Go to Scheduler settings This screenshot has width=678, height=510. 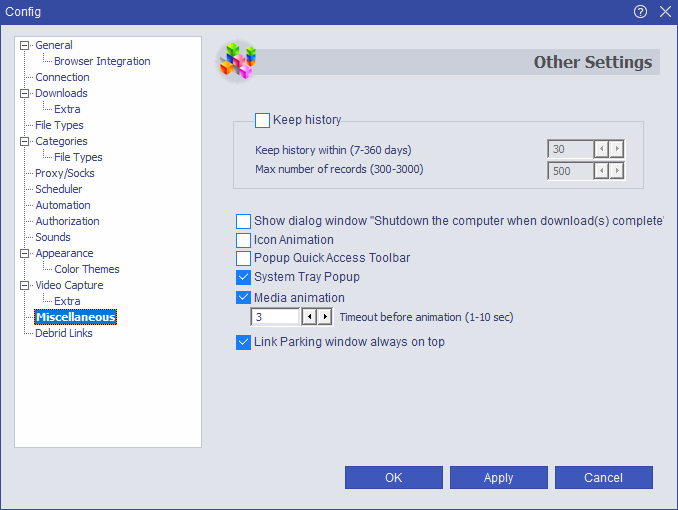[58, 189]
